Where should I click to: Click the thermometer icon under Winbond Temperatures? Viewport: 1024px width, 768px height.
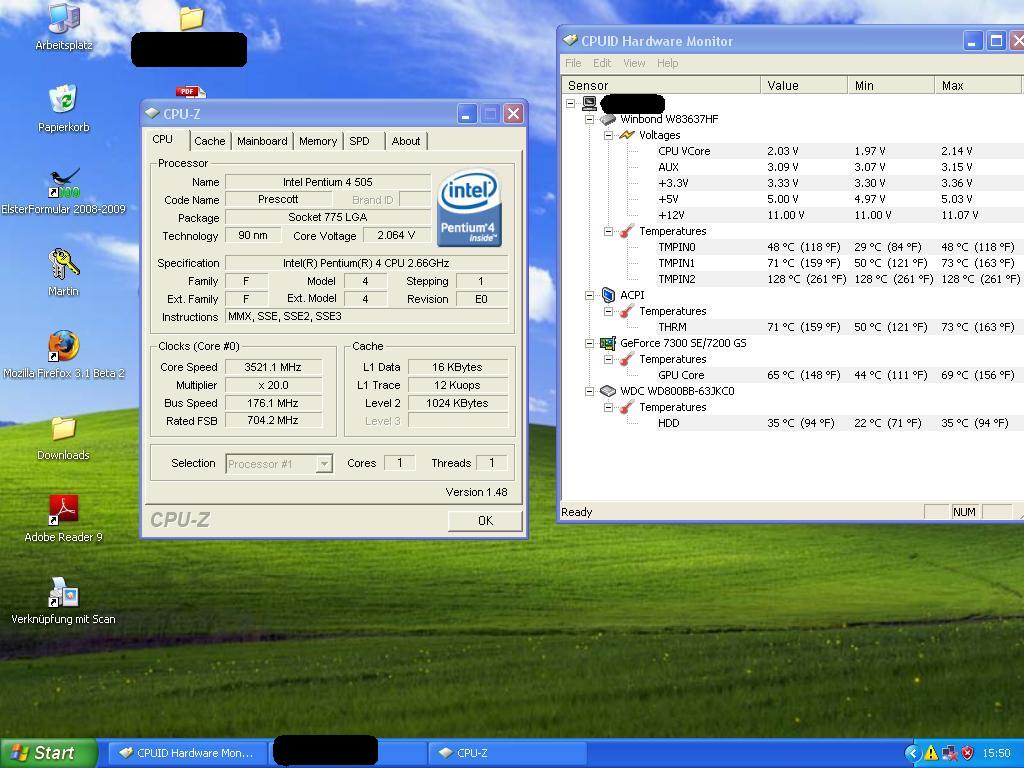pyautogui.click(x=627, y=231)
